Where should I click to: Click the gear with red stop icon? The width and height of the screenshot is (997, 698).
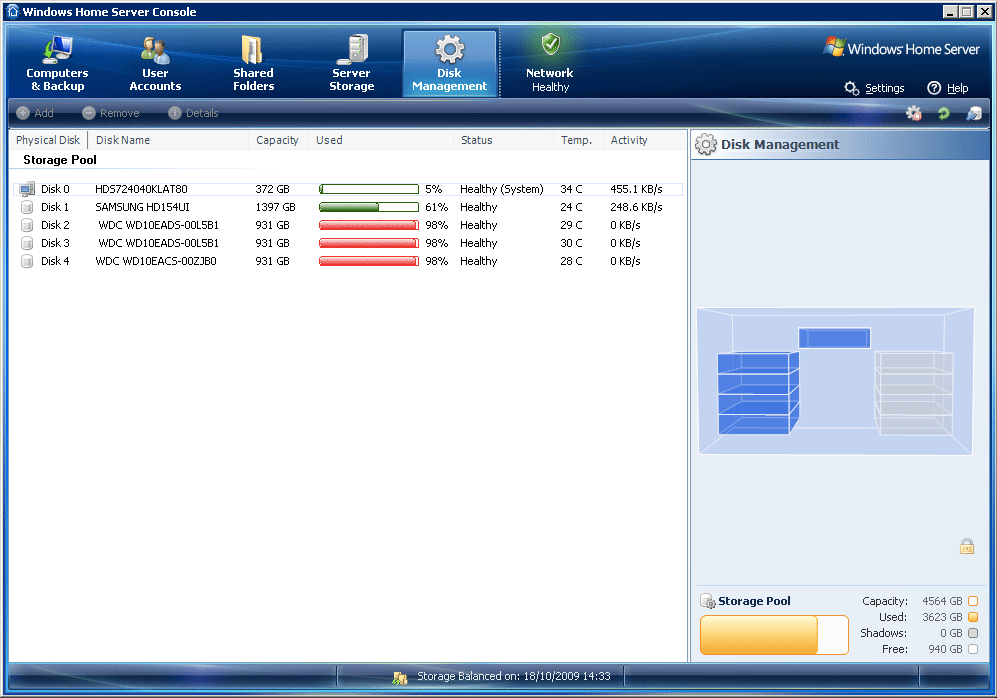coord(913,114)
